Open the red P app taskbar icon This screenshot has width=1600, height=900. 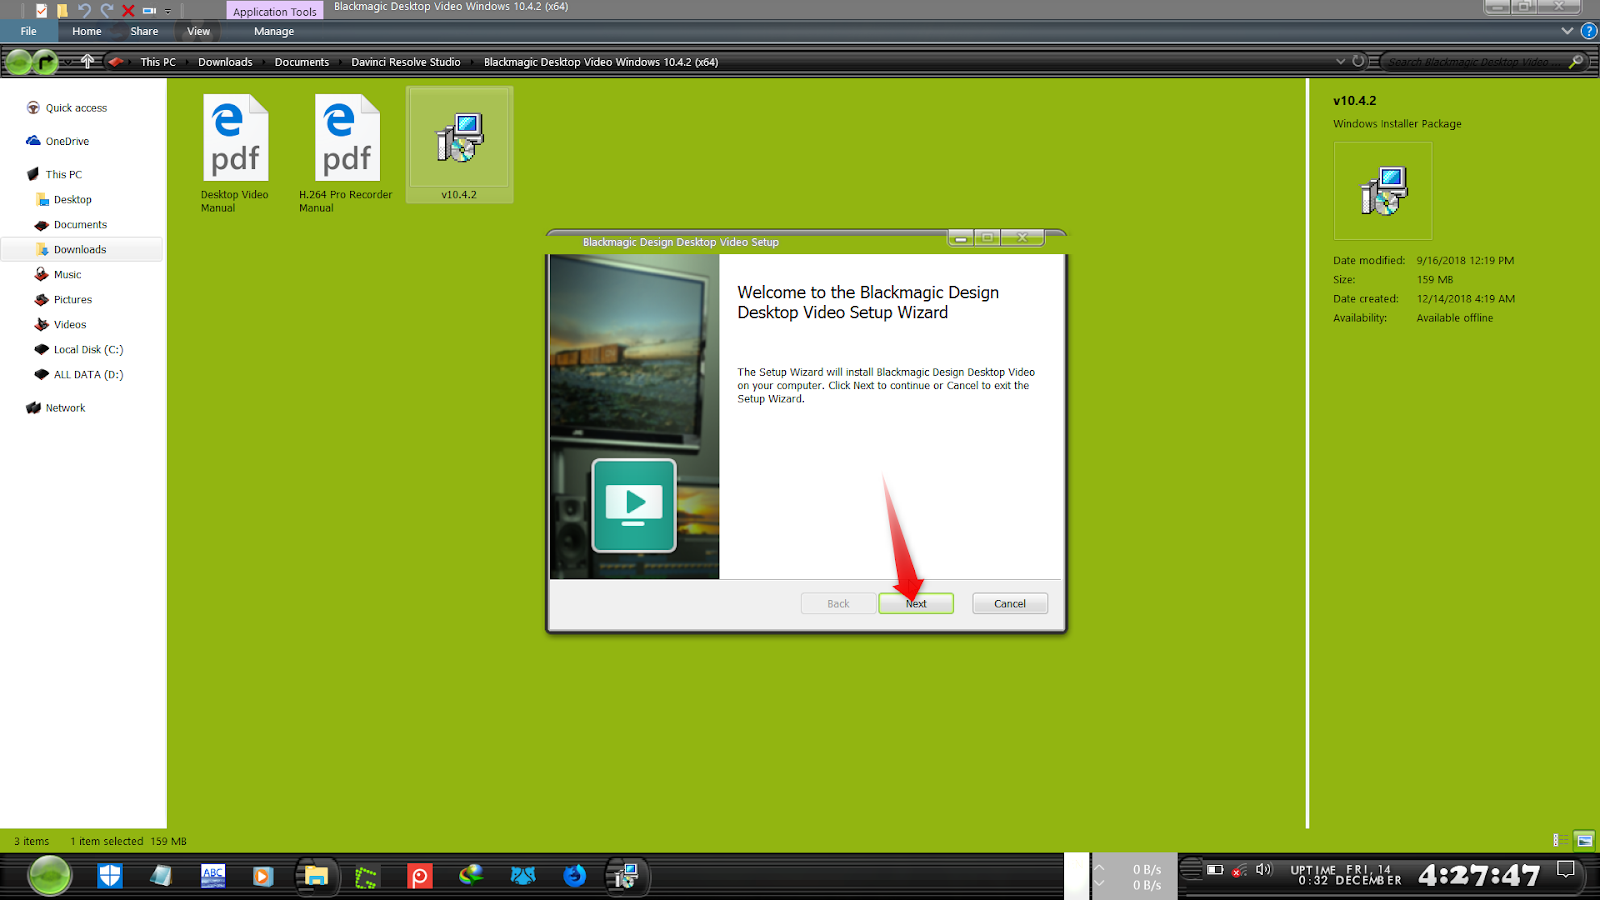(419, 877)
